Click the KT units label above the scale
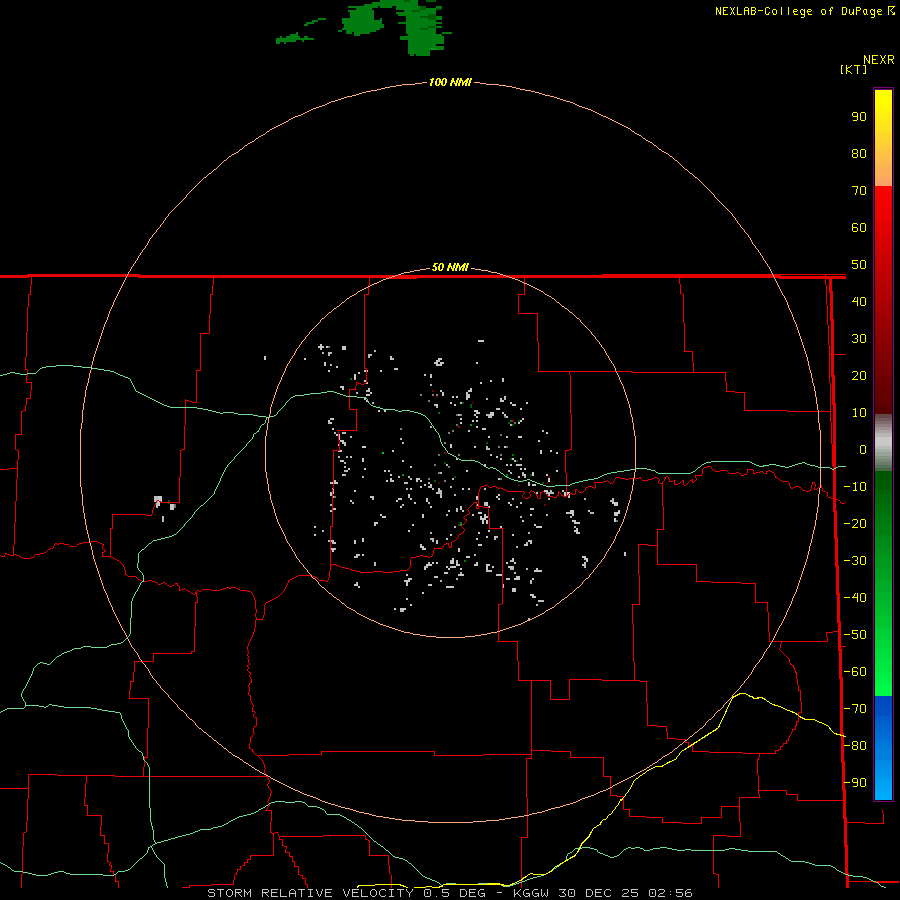 (x=854, y=69)
